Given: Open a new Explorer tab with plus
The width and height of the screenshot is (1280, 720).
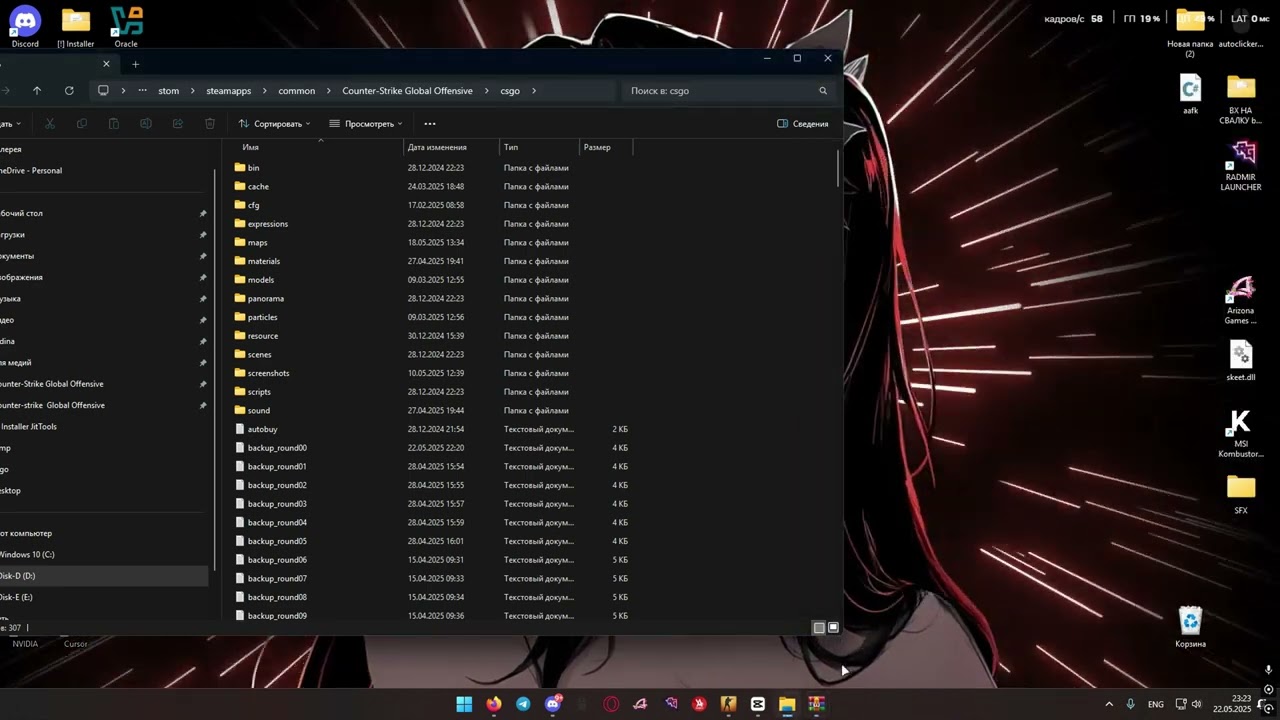Looking at the screenshot, I should (135, 64).
